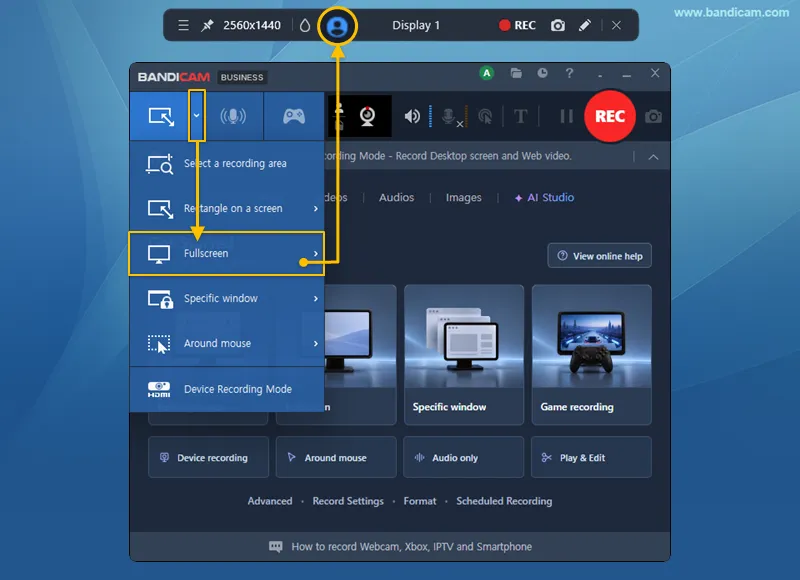This screenshot has height=580, width=800.
Task: Click the View online help button
Action: (x=599, y=256)
